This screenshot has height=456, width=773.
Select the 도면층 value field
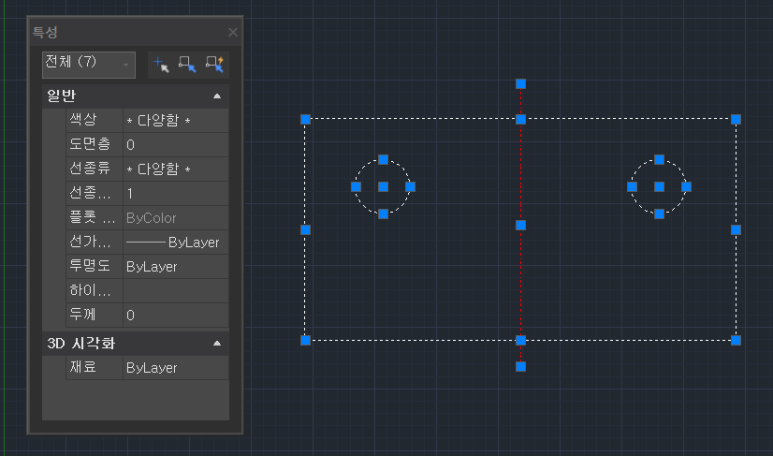tap(175, 145)
